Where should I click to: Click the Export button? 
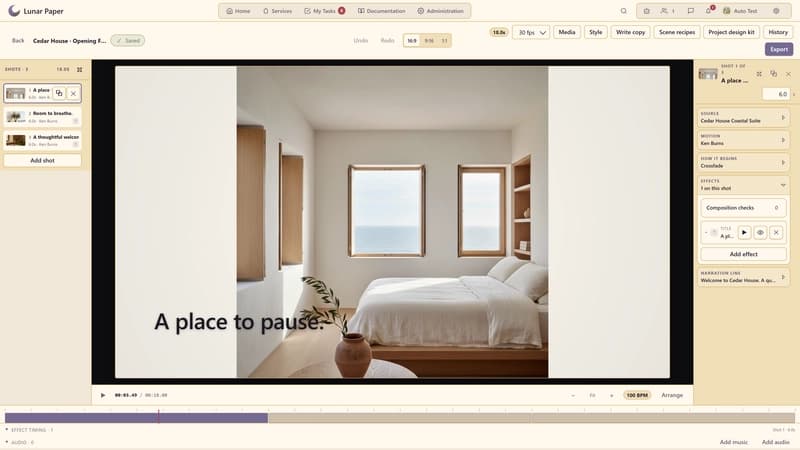point(779,49)
